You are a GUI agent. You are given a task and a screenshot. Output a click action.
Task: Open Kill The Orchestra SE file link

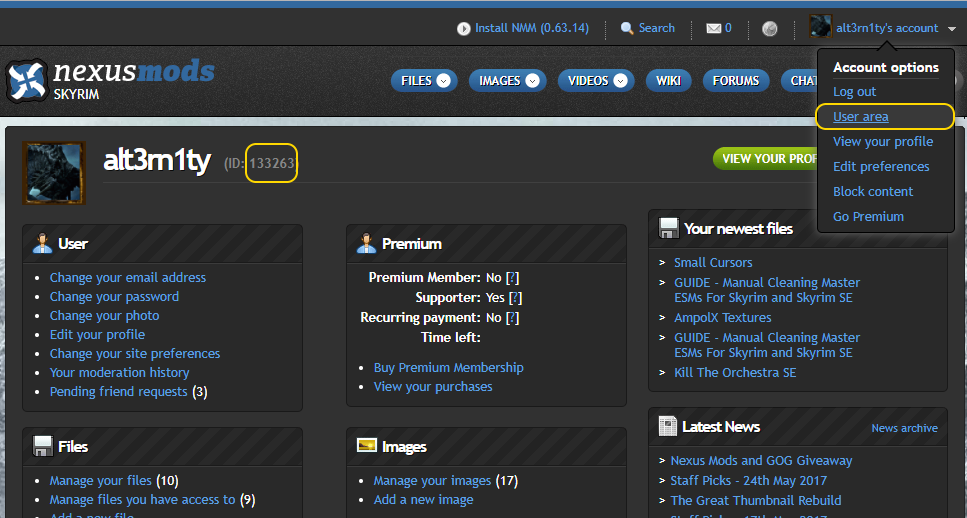tap(735, 372)
